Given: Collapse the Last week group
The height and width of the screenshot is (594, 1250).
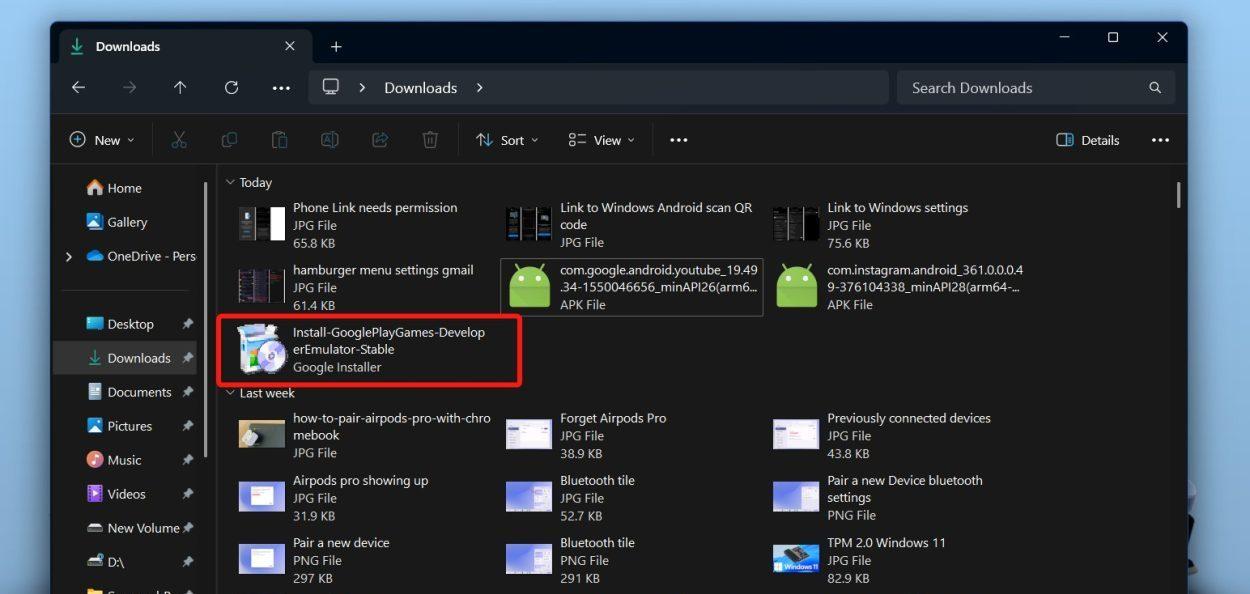Looking at the screenshot, I should pos(230,393).
